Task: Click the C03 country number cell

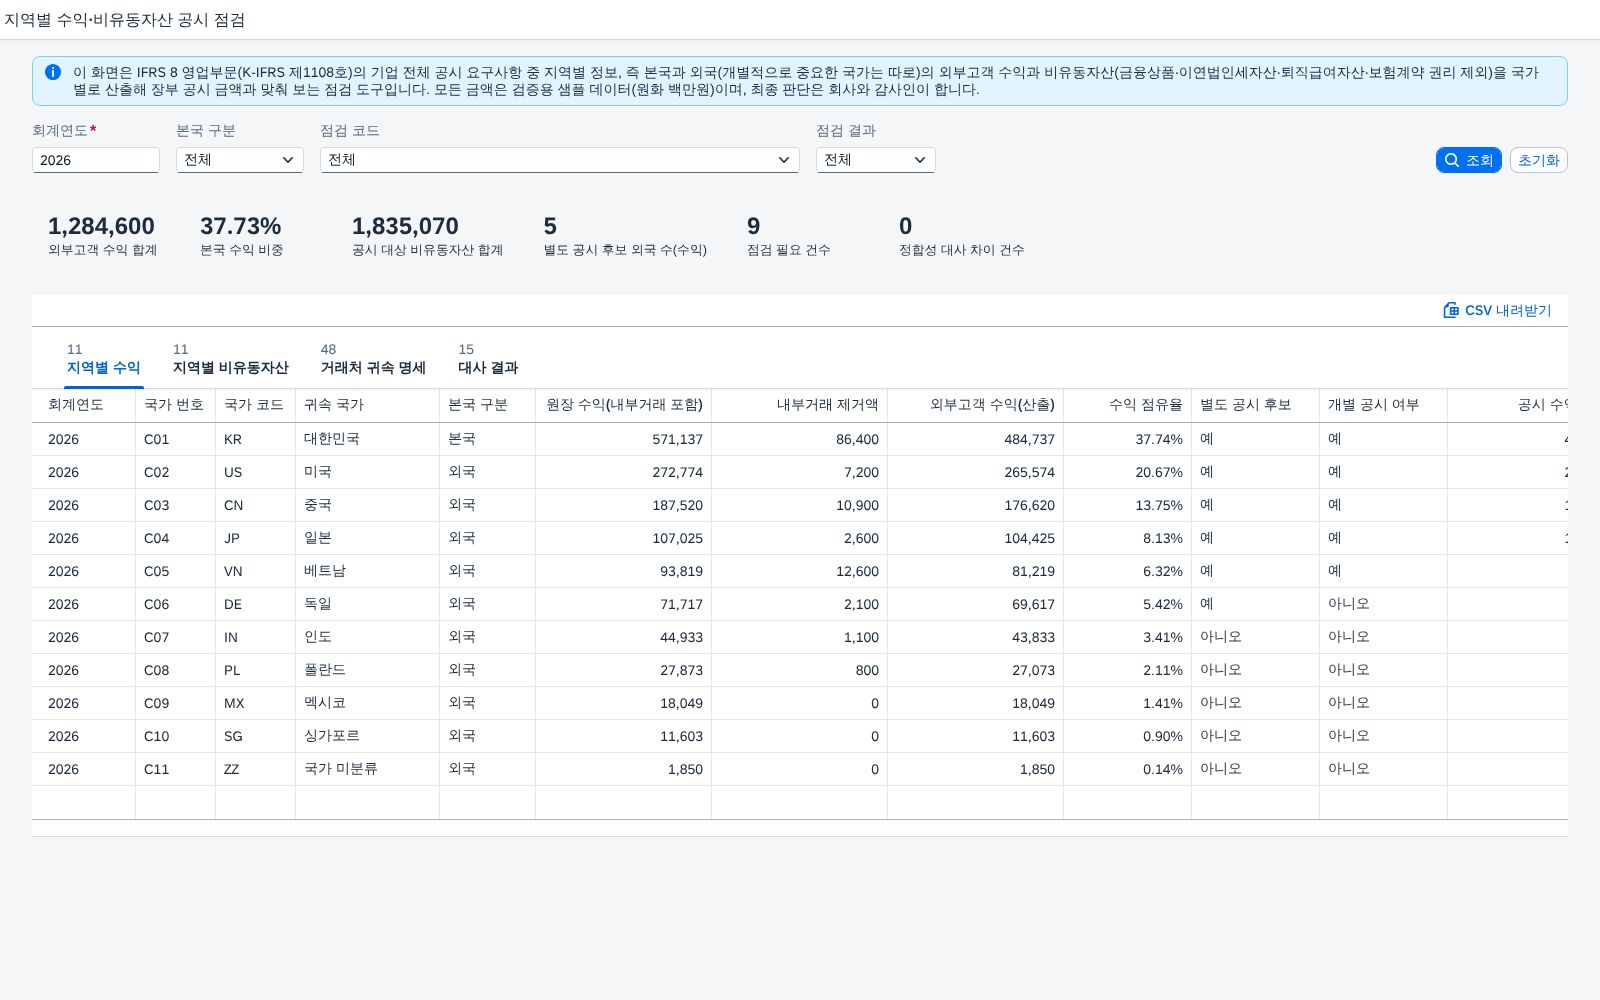Action: (x=176, y=505)
